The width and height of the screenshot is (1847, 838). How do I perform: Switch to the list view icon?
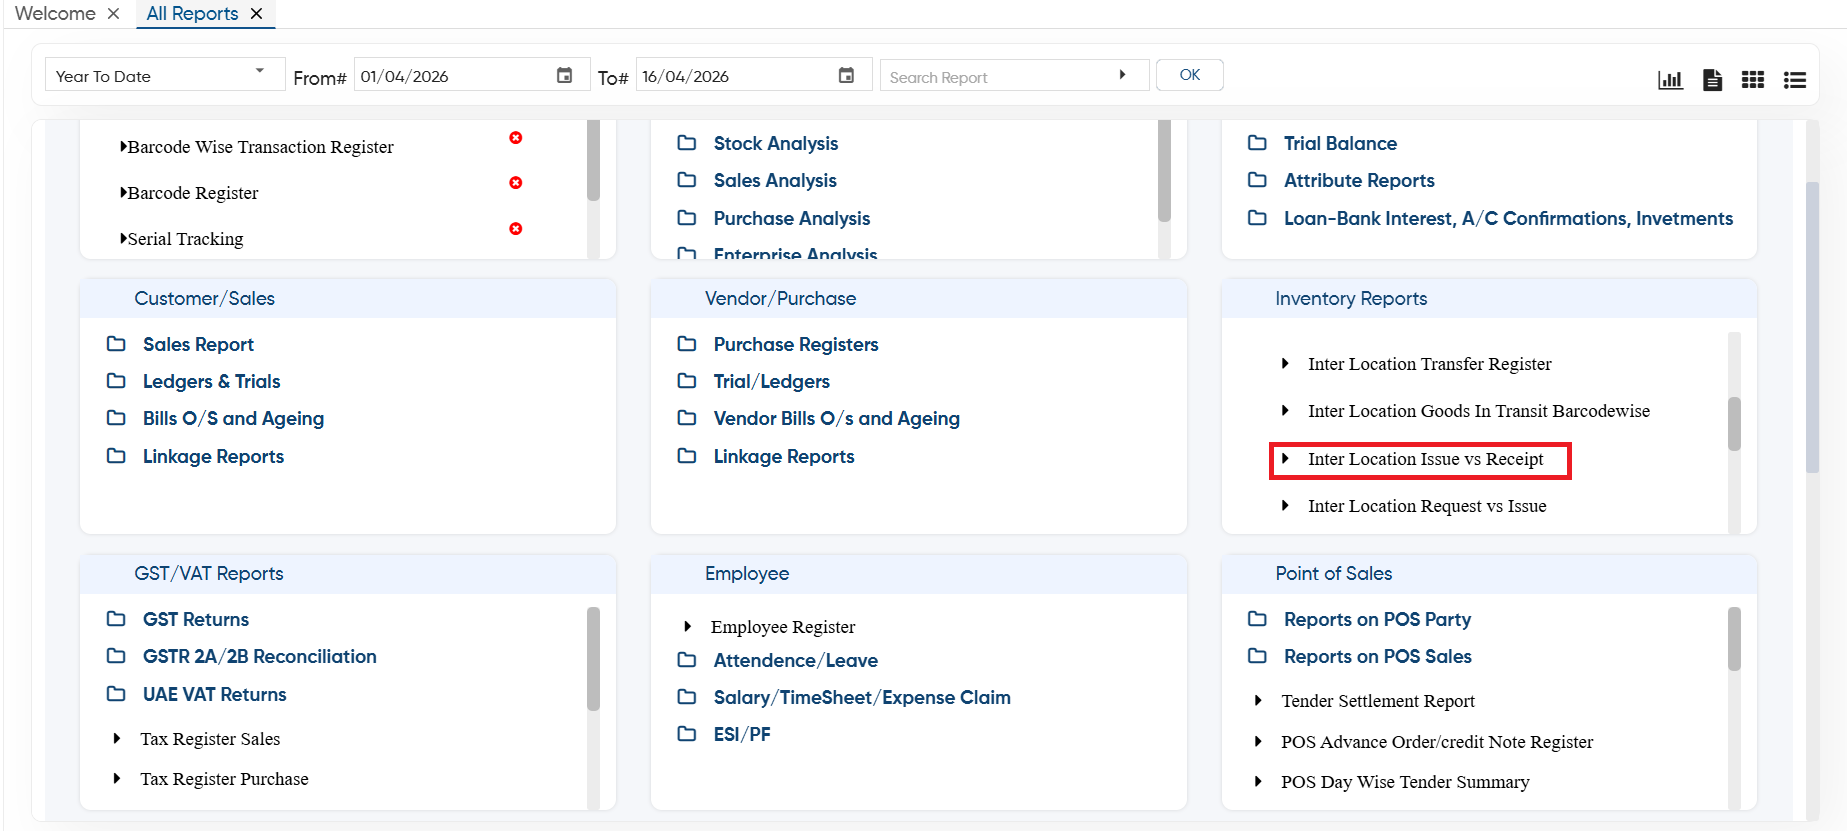[x=1794, y=80]
